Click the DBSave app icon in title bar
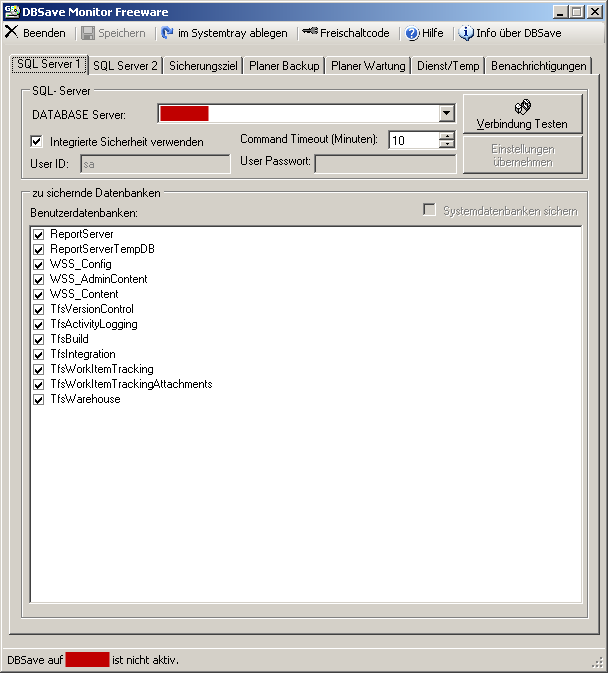This screenshot has height=673, width=608. click(x=12, y=12)
